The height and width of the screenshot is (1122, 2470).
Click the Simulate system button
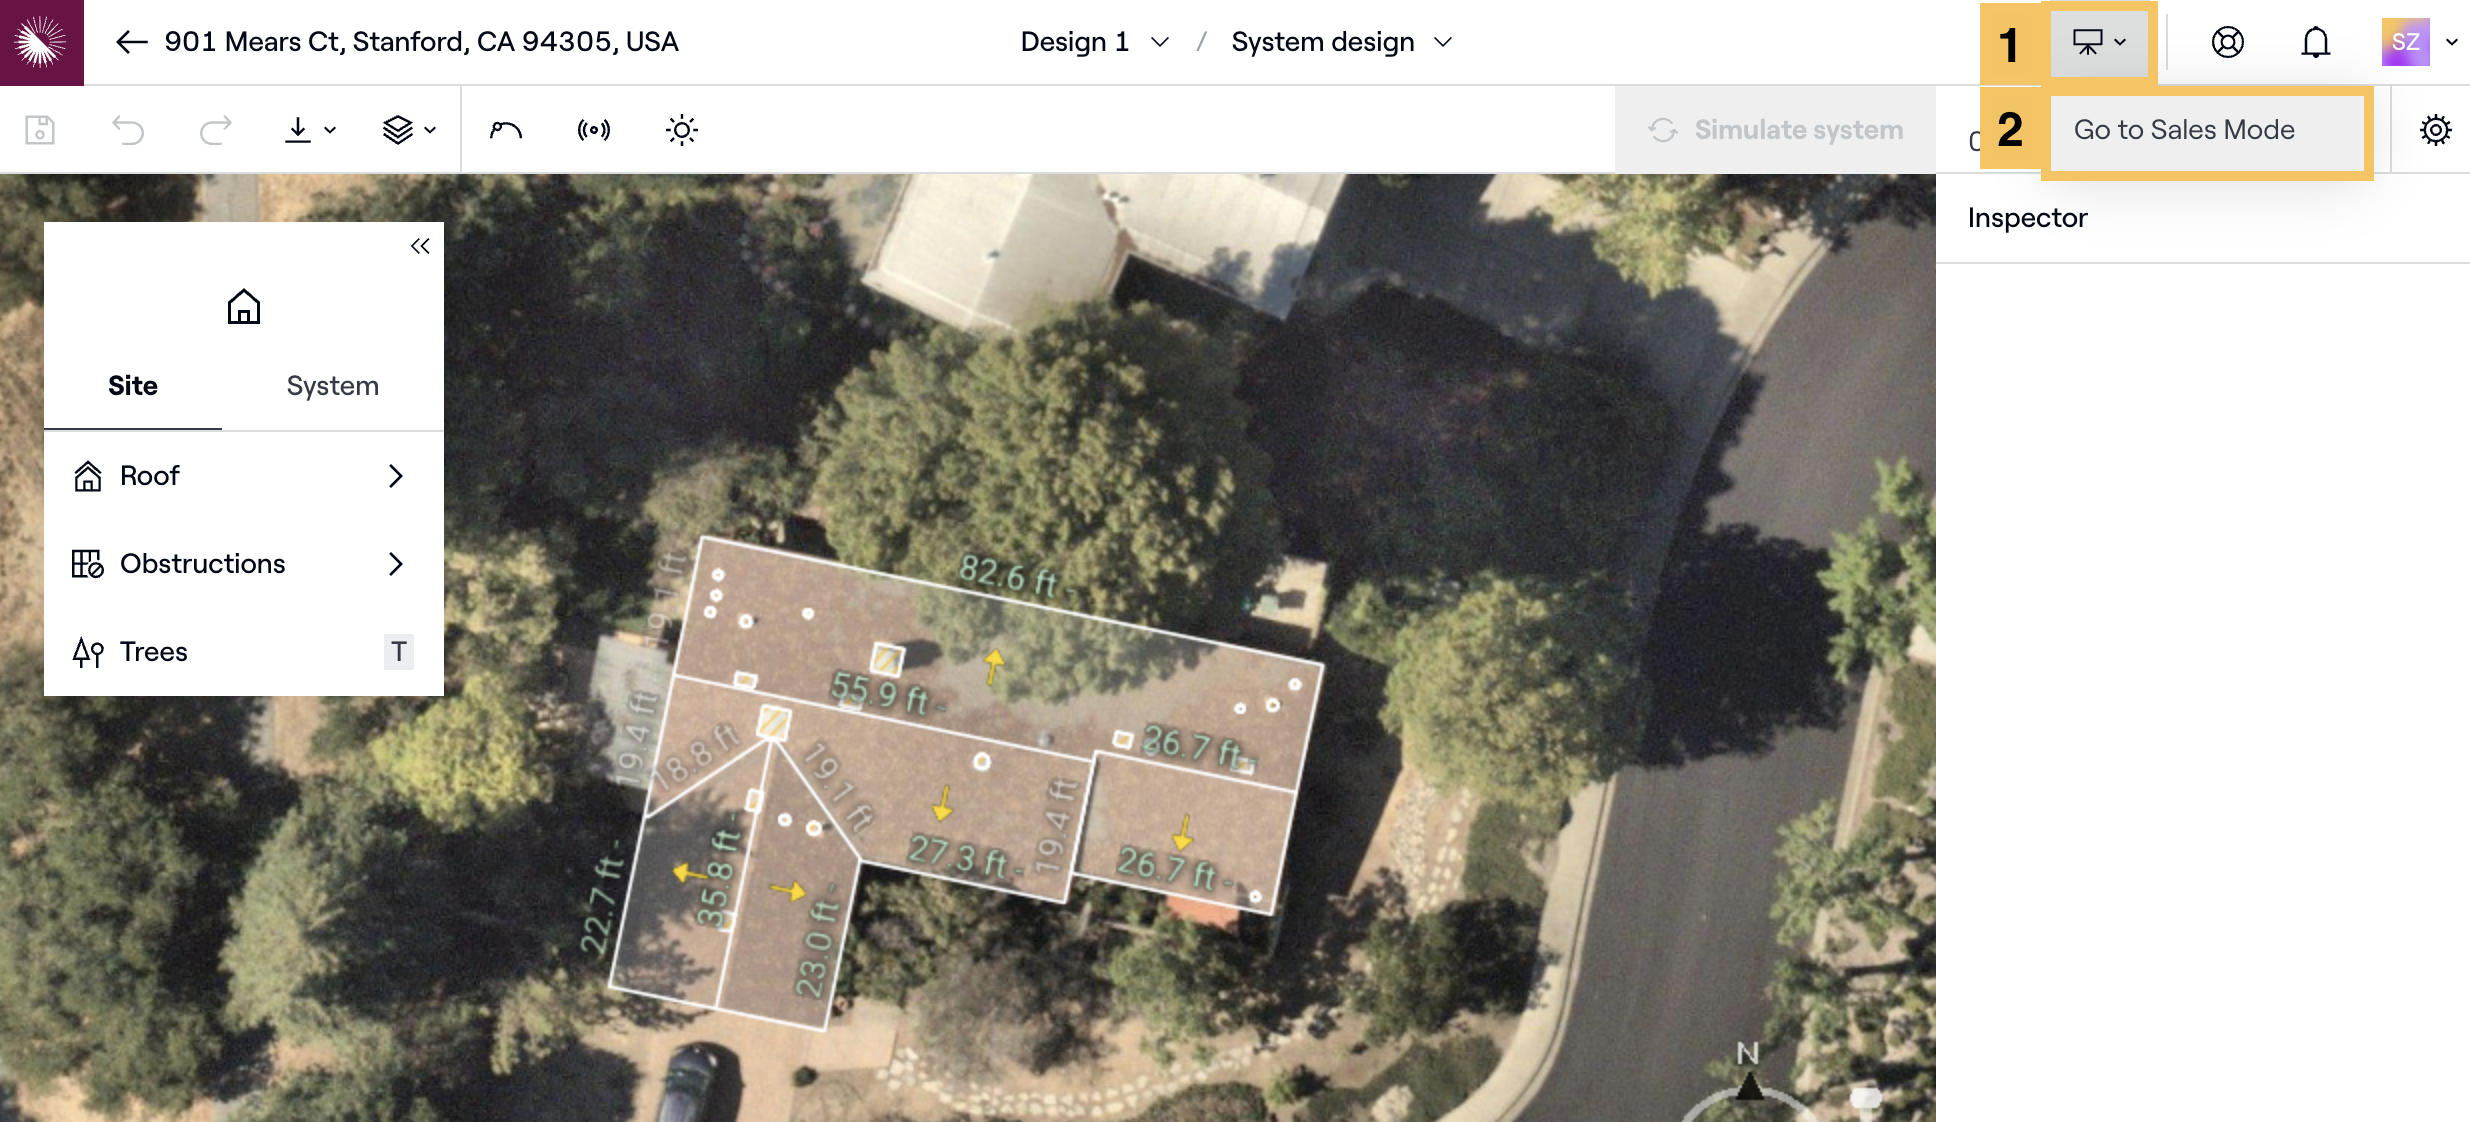point(1776,130)
